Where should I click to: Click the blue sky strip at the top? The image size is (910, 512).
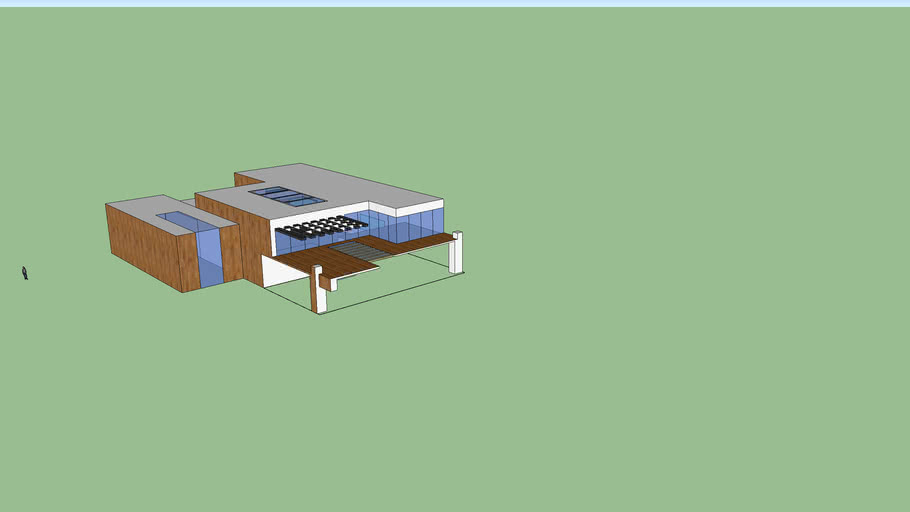pyautogui.click(x=455, y=3)
